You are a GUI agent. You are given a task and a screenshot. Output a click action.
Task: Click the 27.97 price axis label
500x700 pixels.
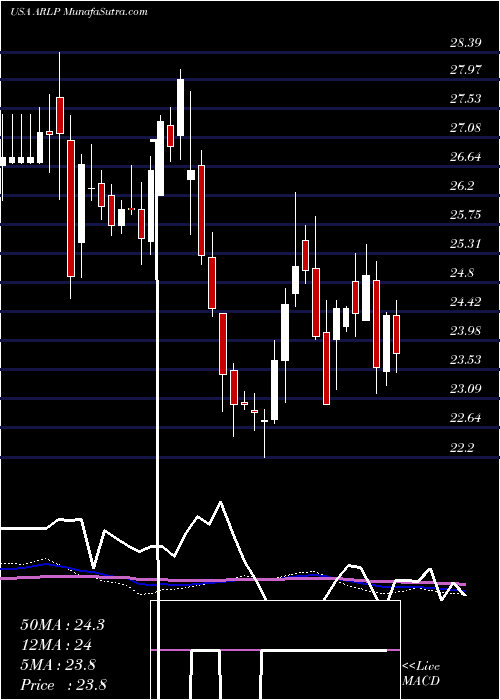point(466,70)
